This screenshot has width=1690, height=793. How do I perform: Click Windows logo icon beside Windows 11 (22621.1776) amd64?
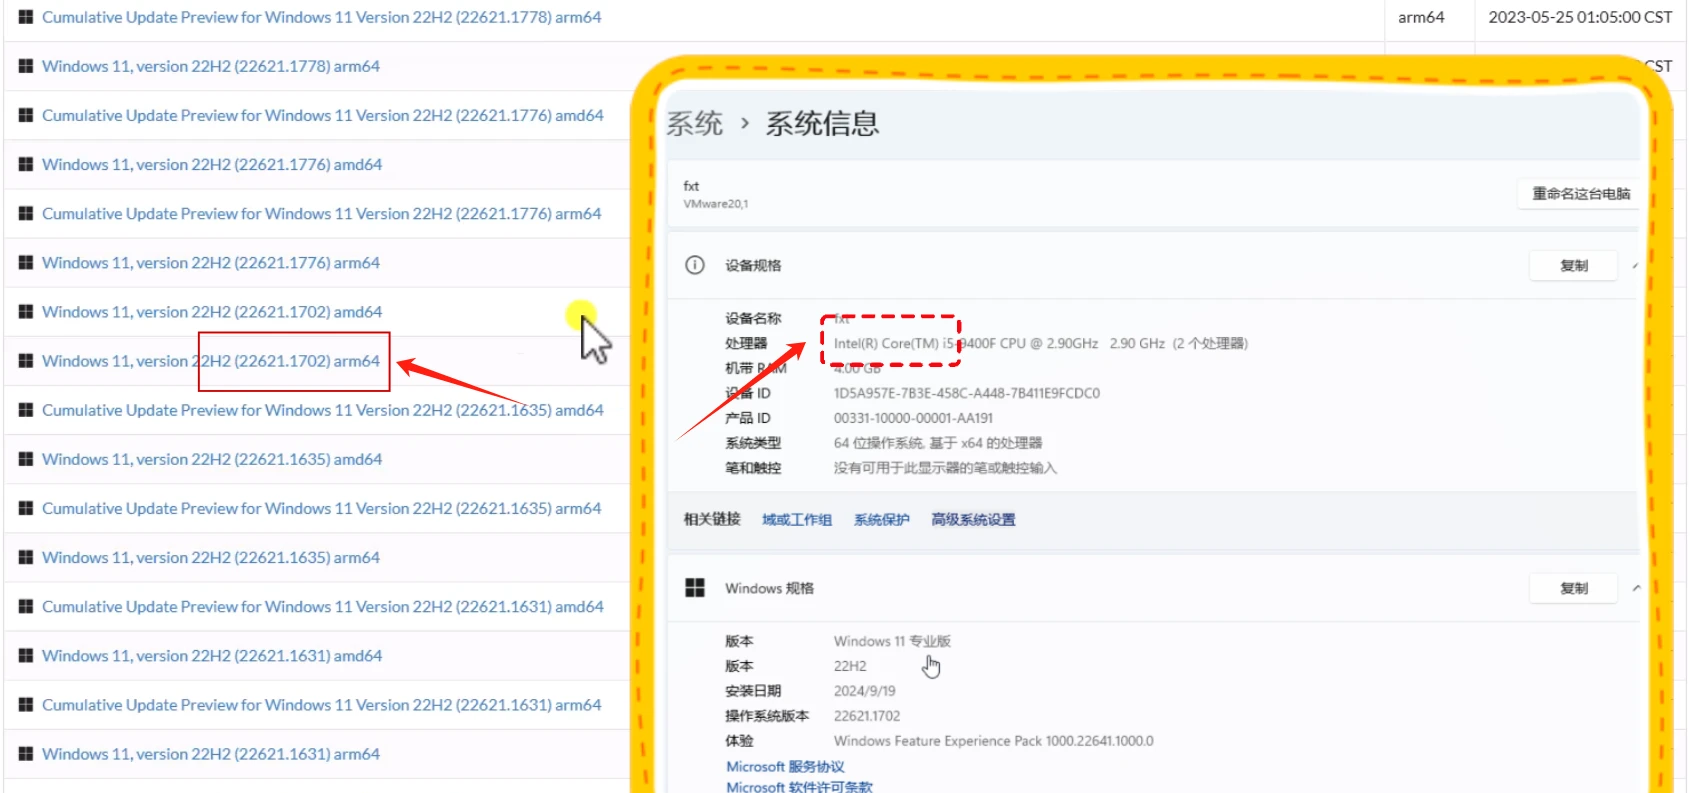pos(26,164)
